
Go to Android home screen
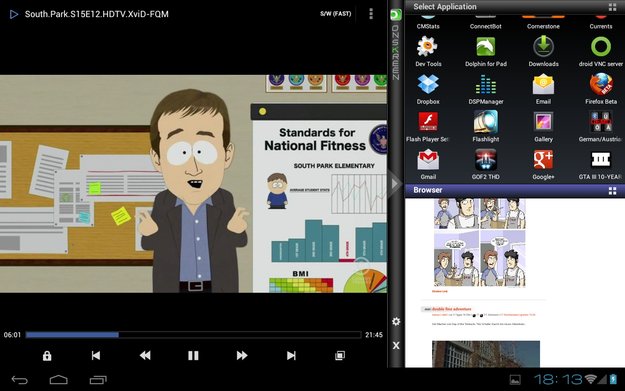pyautogui.click(x=59, y=380)
